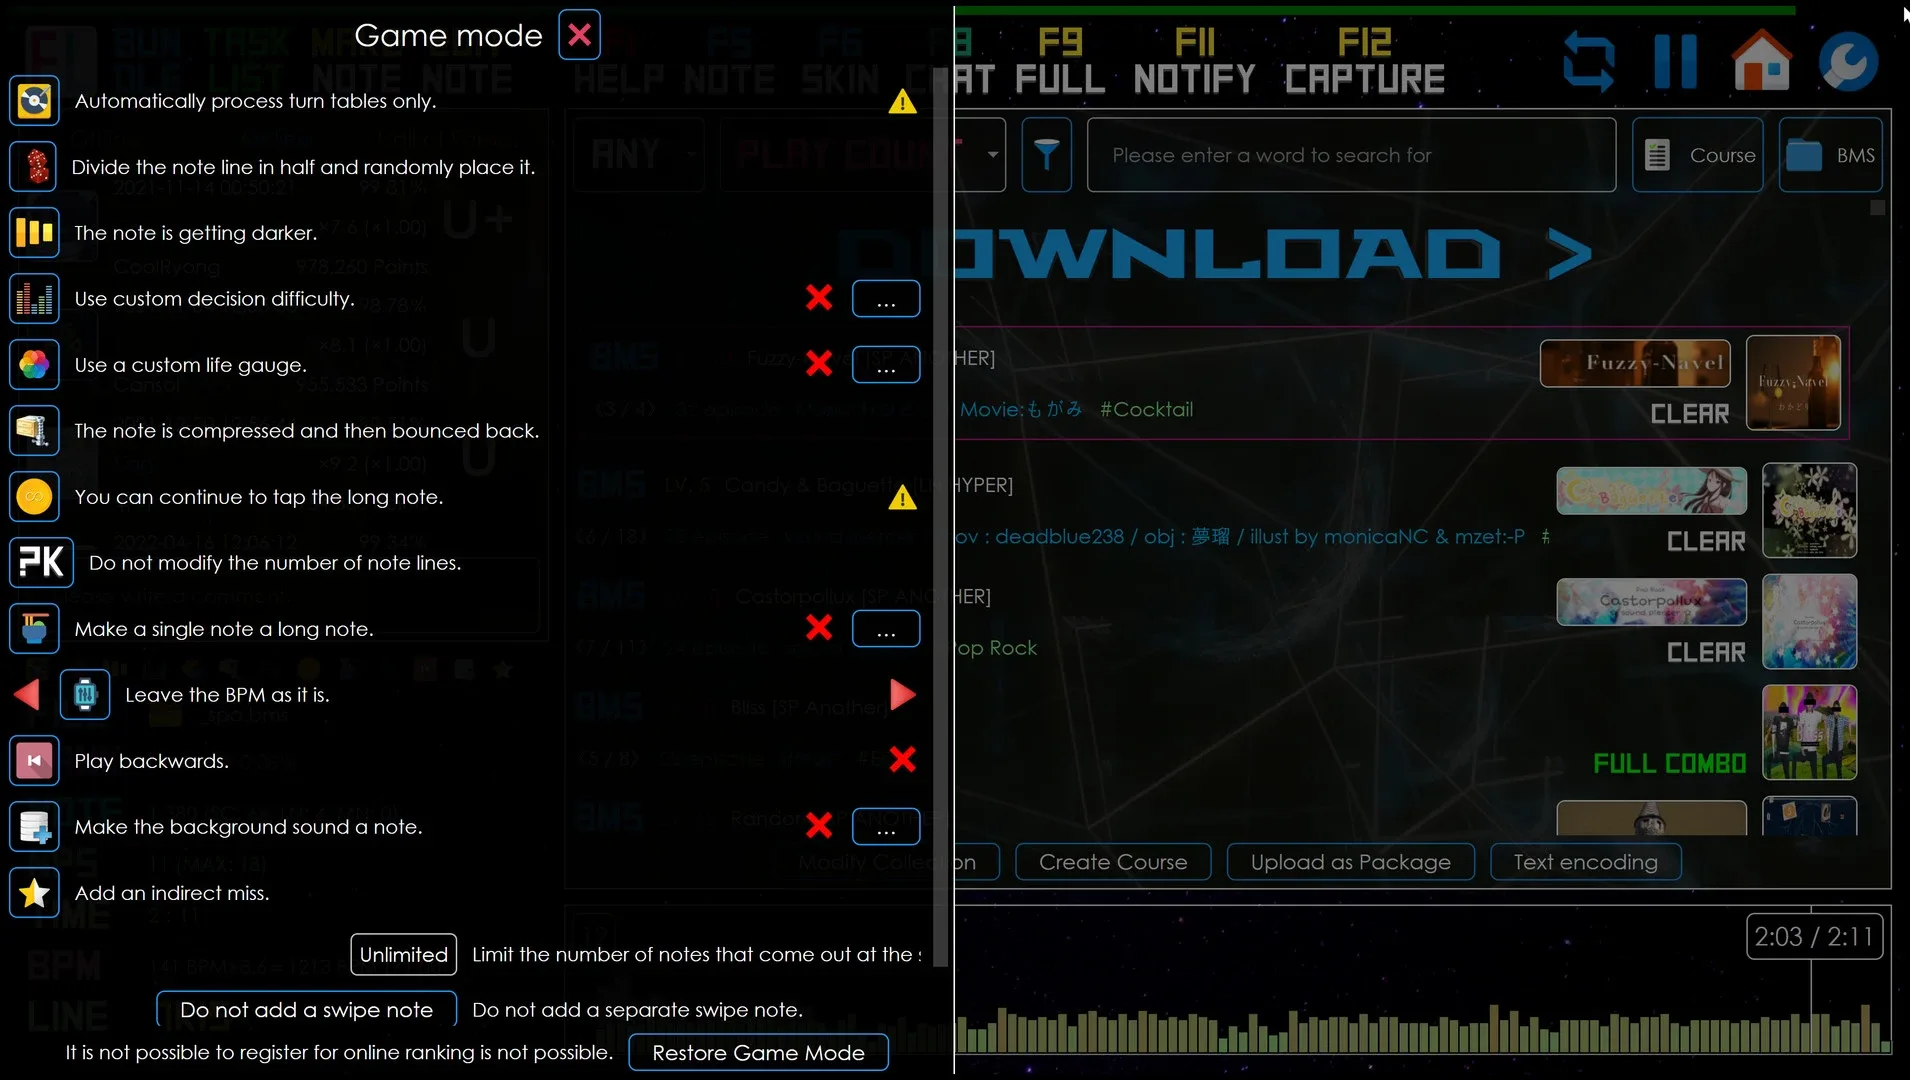The image size is (1910, 1080).
Task: Click the Restore Game Mode button
Action: pos(758,1053)
